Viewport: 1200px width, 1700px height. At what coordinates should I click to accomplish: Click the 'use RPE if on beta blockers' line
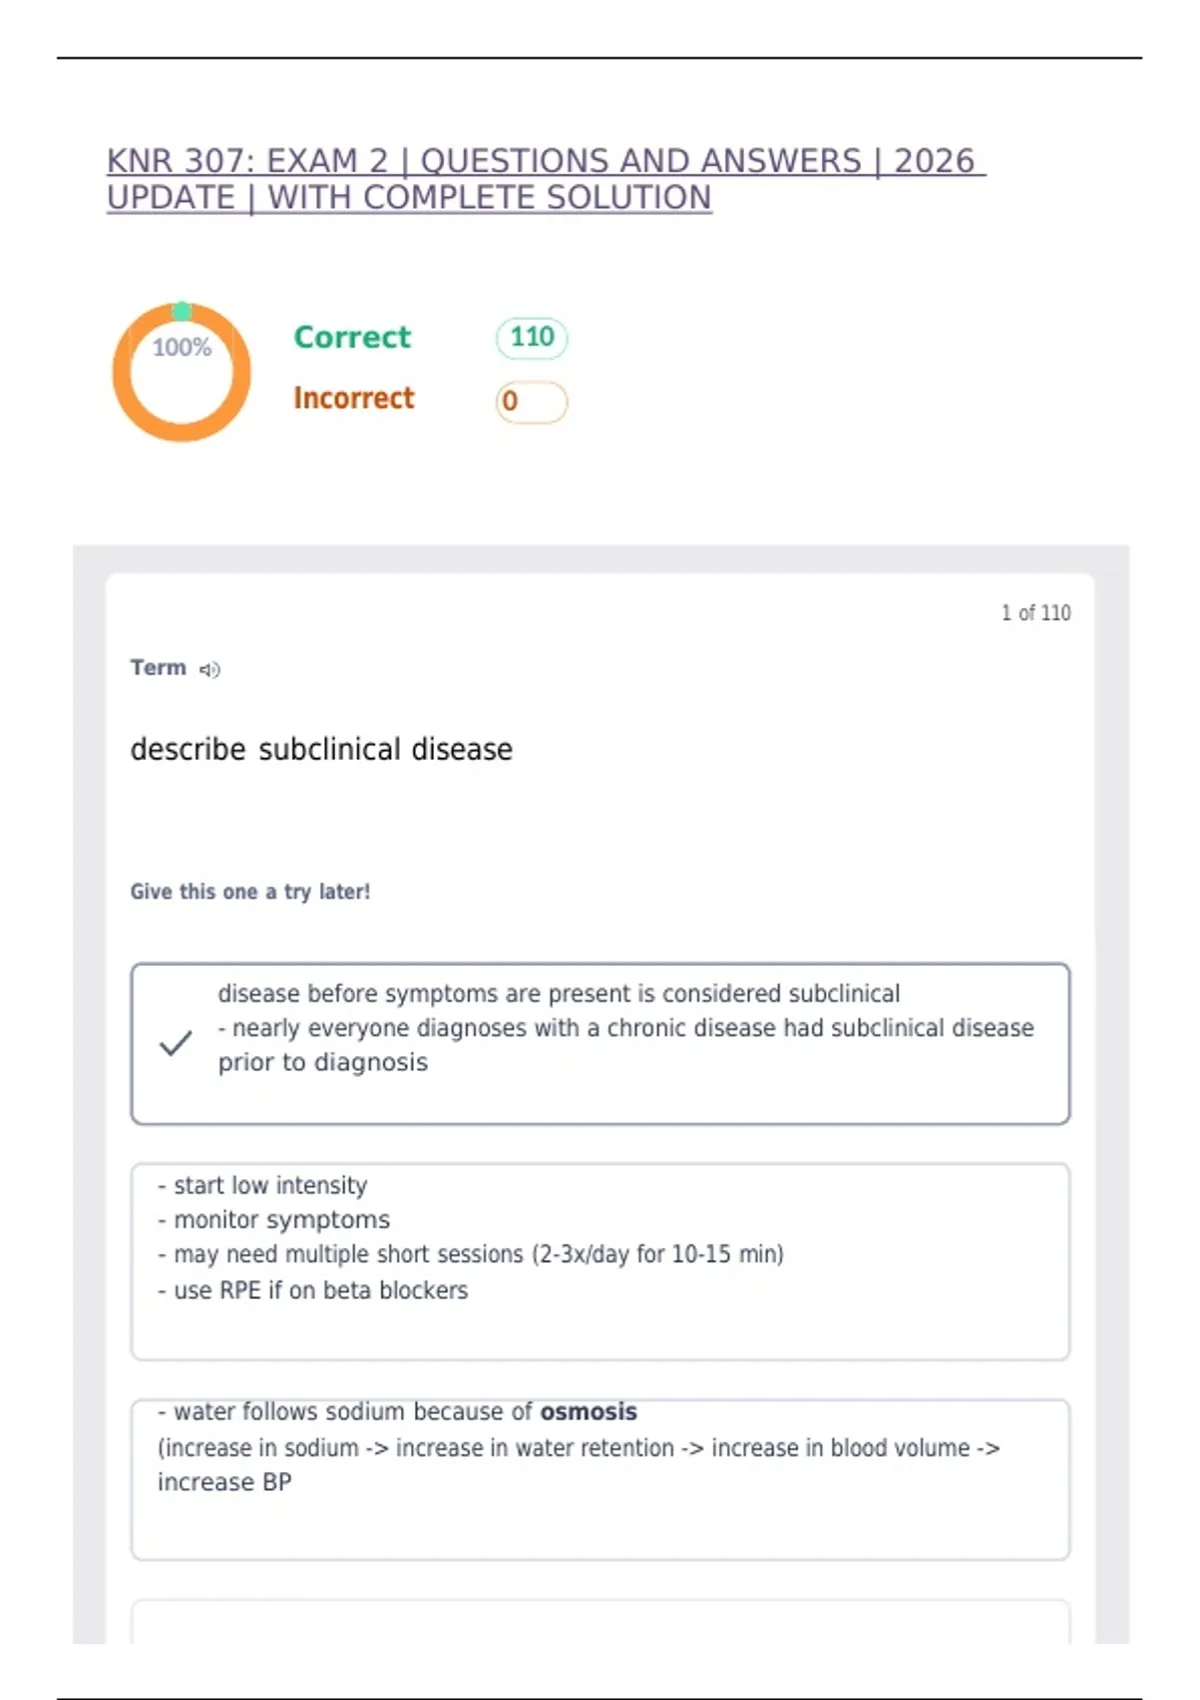point(313,1290)
